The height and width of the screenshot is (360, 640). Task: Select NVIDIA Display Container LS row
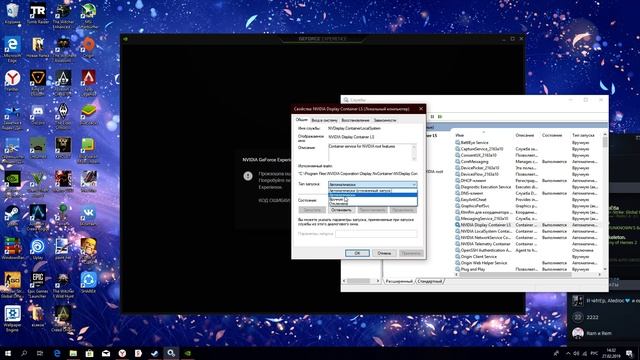click(x=527, y=225)
